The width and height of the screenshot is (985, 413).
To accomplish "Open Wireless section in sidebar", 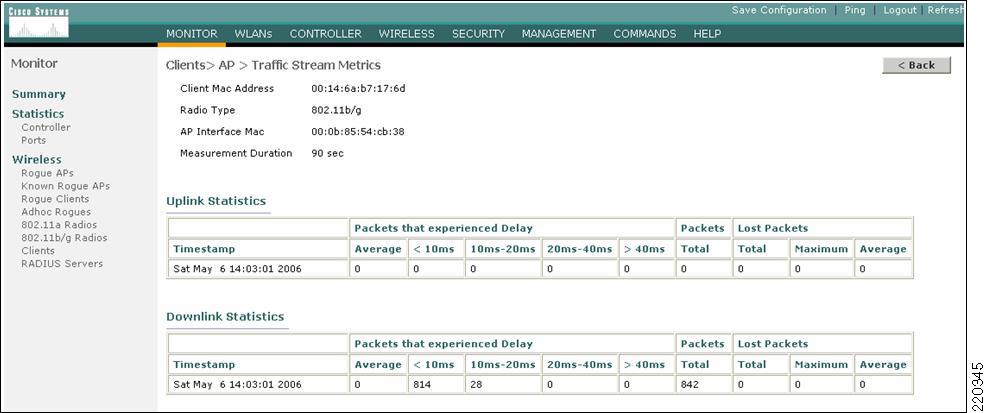I will (x=36, y=160).
